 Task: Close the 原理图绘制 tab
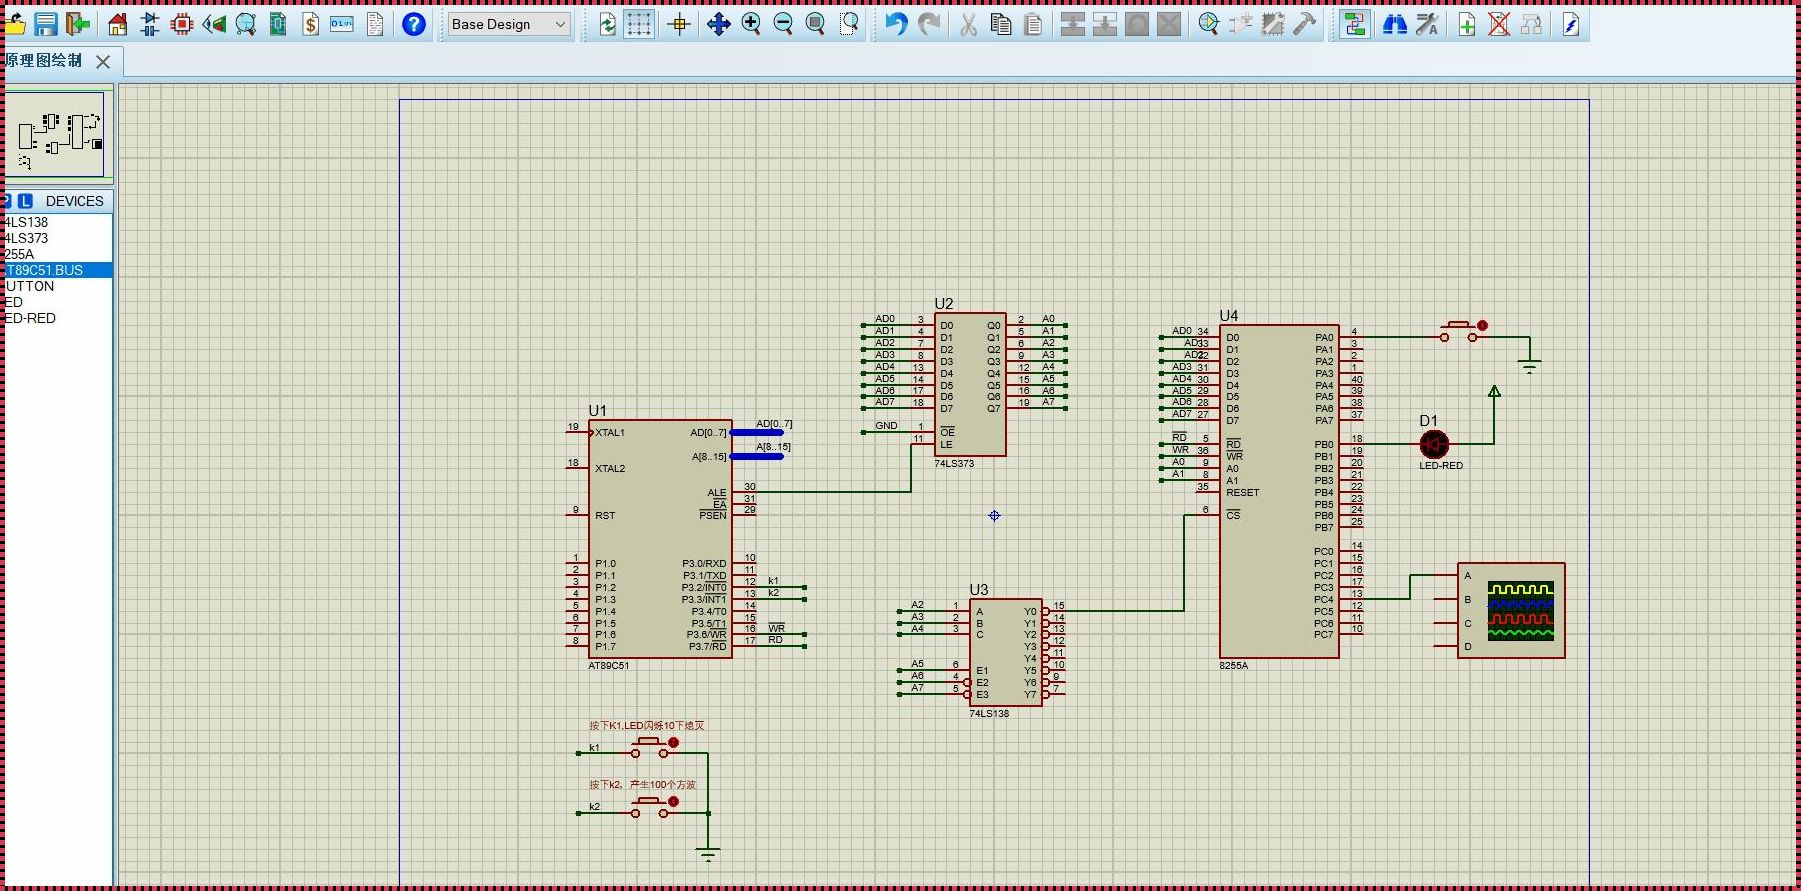[103, 62]
